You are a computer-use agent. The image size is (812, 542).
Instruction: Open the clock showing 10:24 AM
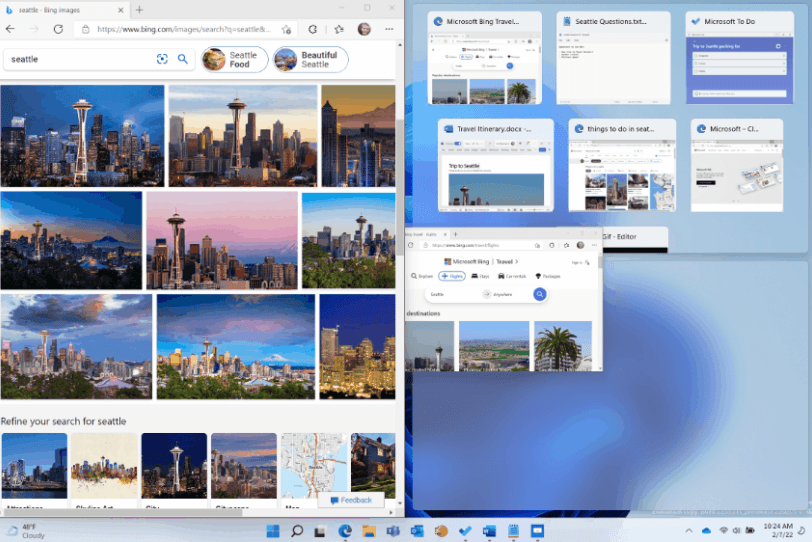778,531
